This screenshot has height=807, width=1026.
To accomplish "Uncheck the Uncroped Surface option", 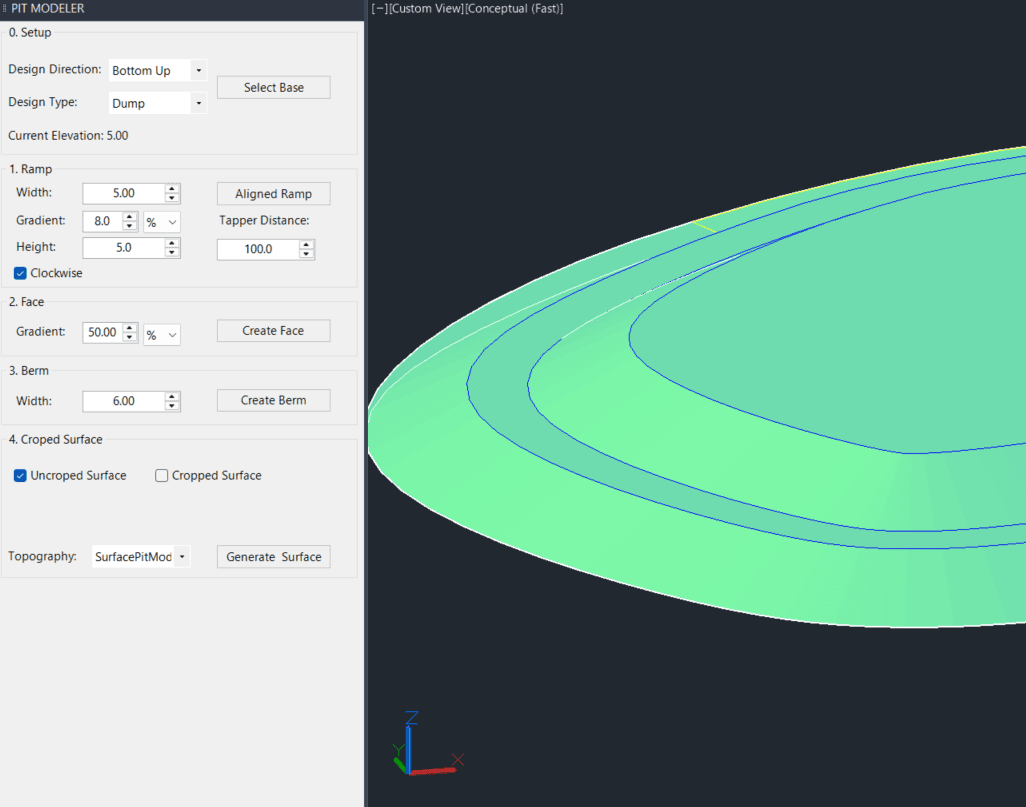I will pyautogui.click(x=21, y=476).
